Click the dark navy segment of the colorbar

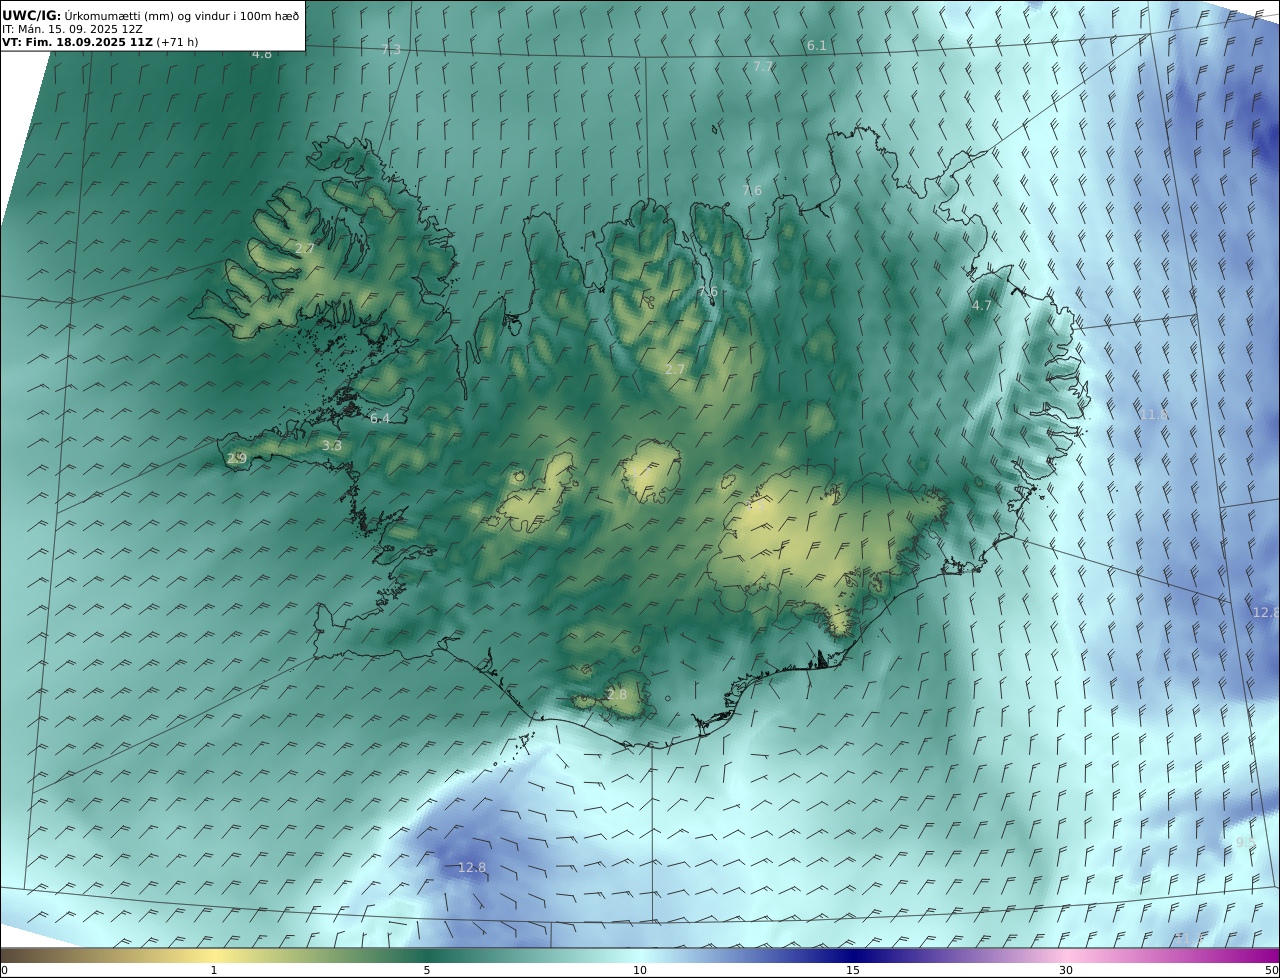(853, 955)
